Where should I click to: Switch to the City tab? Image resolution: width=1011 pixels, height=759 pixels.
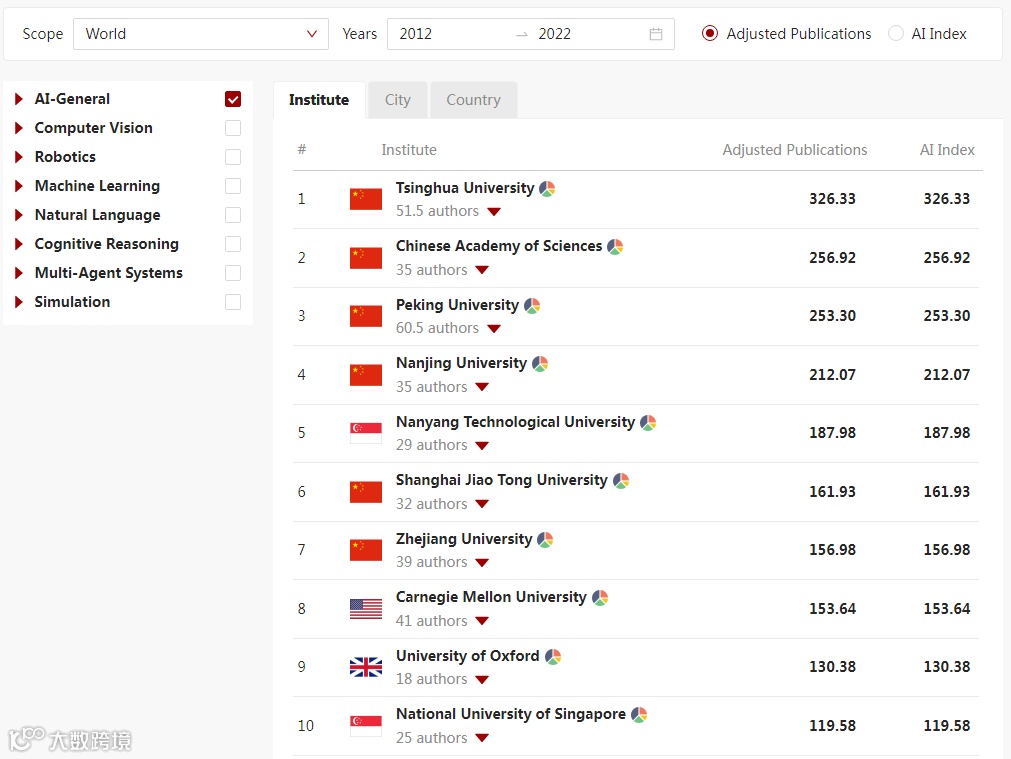[397, 100]
